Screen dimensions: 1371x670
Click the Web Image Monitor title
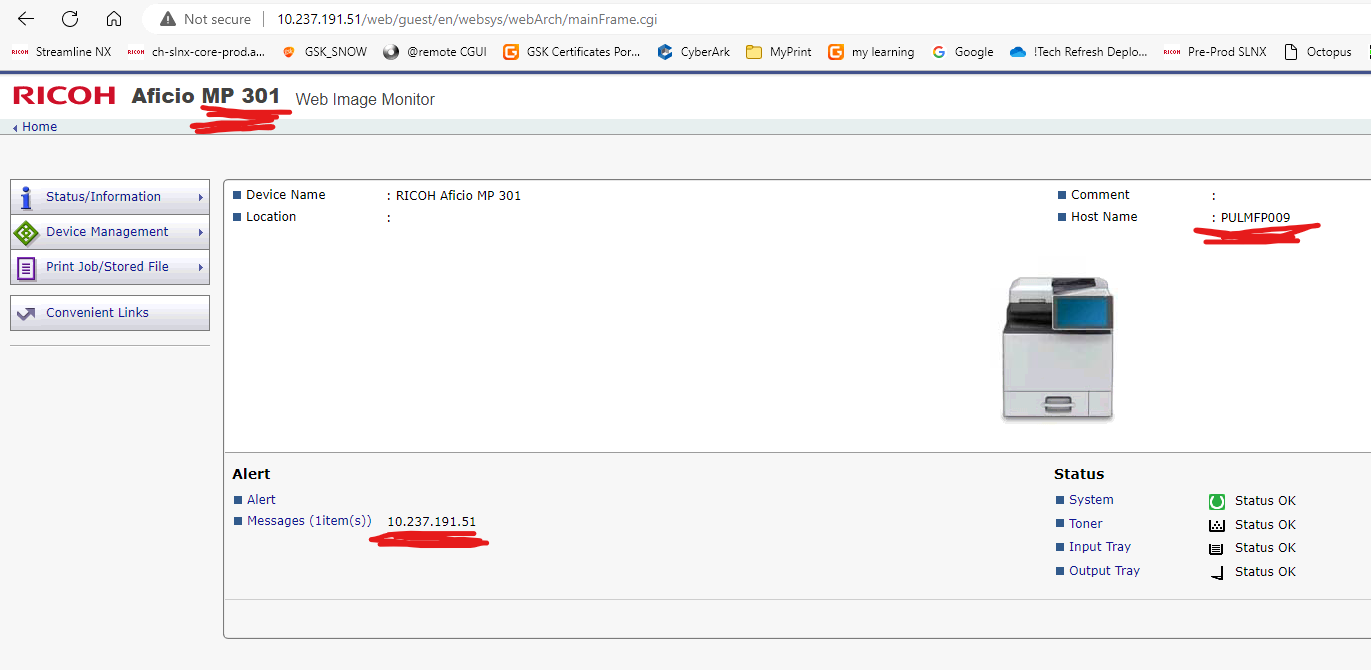(x=365, y=100)
